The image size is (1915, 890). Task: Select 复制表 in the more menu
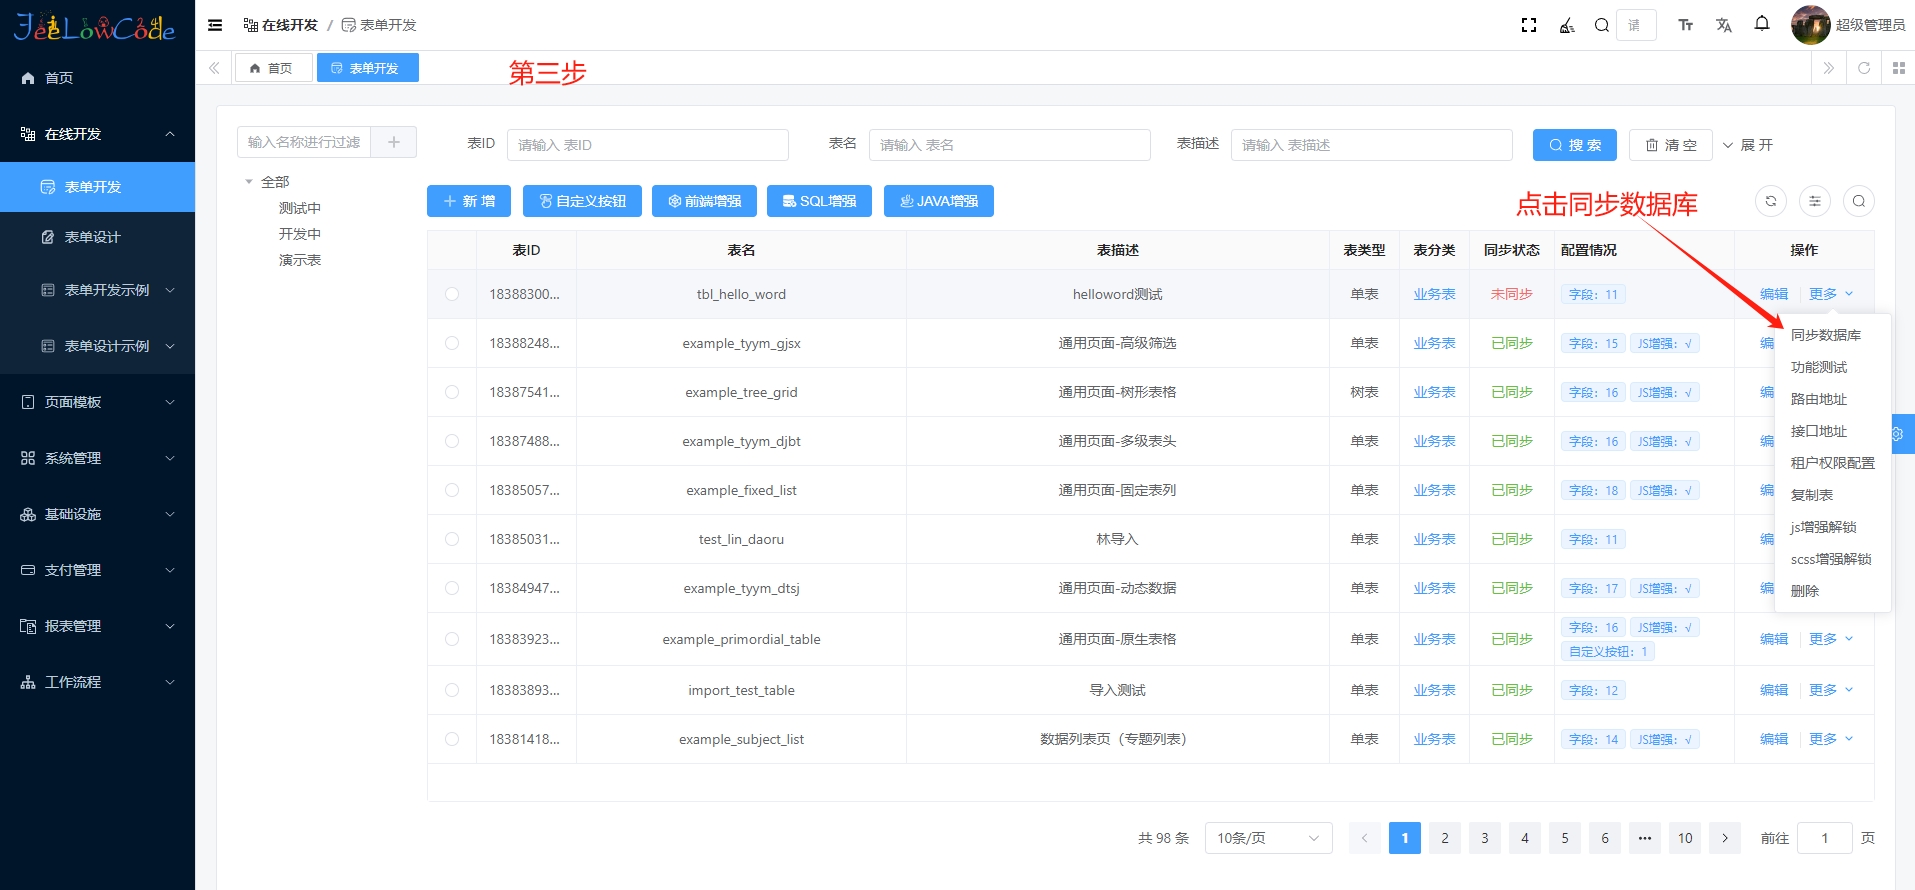tap(1811, 495)
